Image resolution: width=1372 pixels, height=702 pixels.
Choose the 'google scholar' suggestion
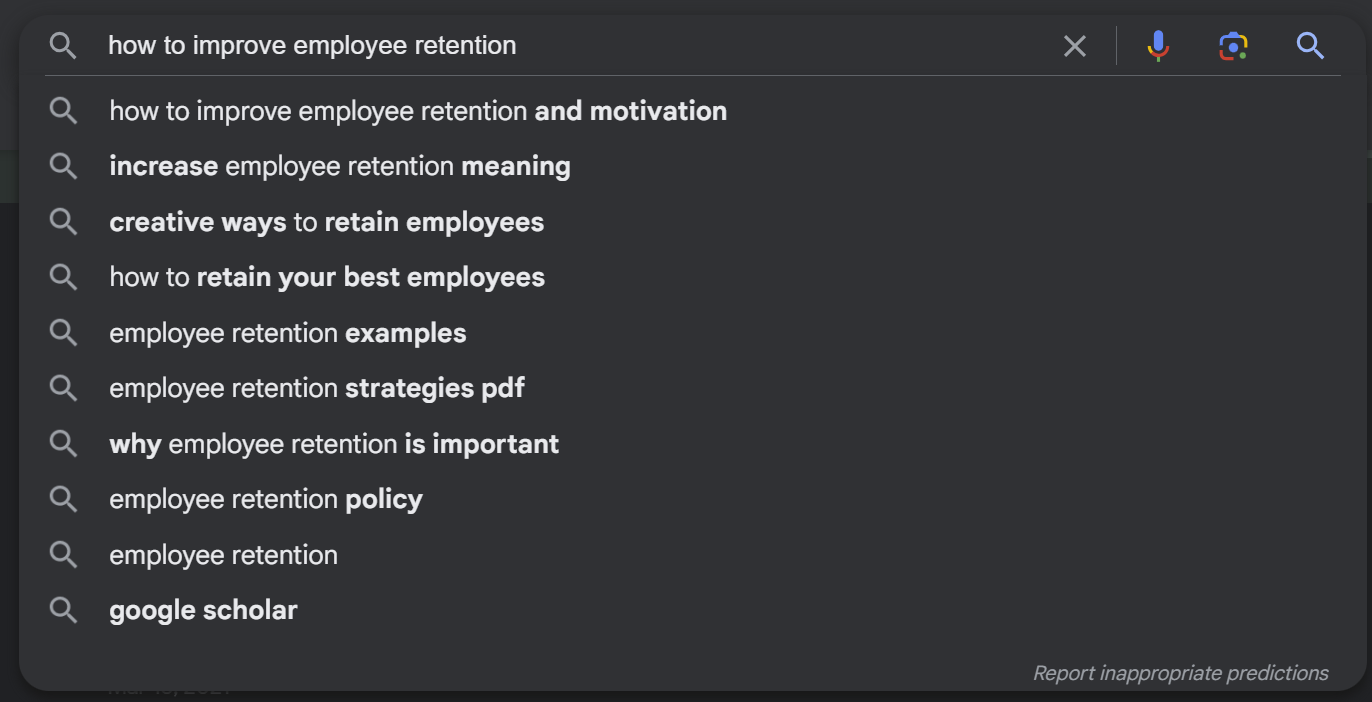point(204,610)
